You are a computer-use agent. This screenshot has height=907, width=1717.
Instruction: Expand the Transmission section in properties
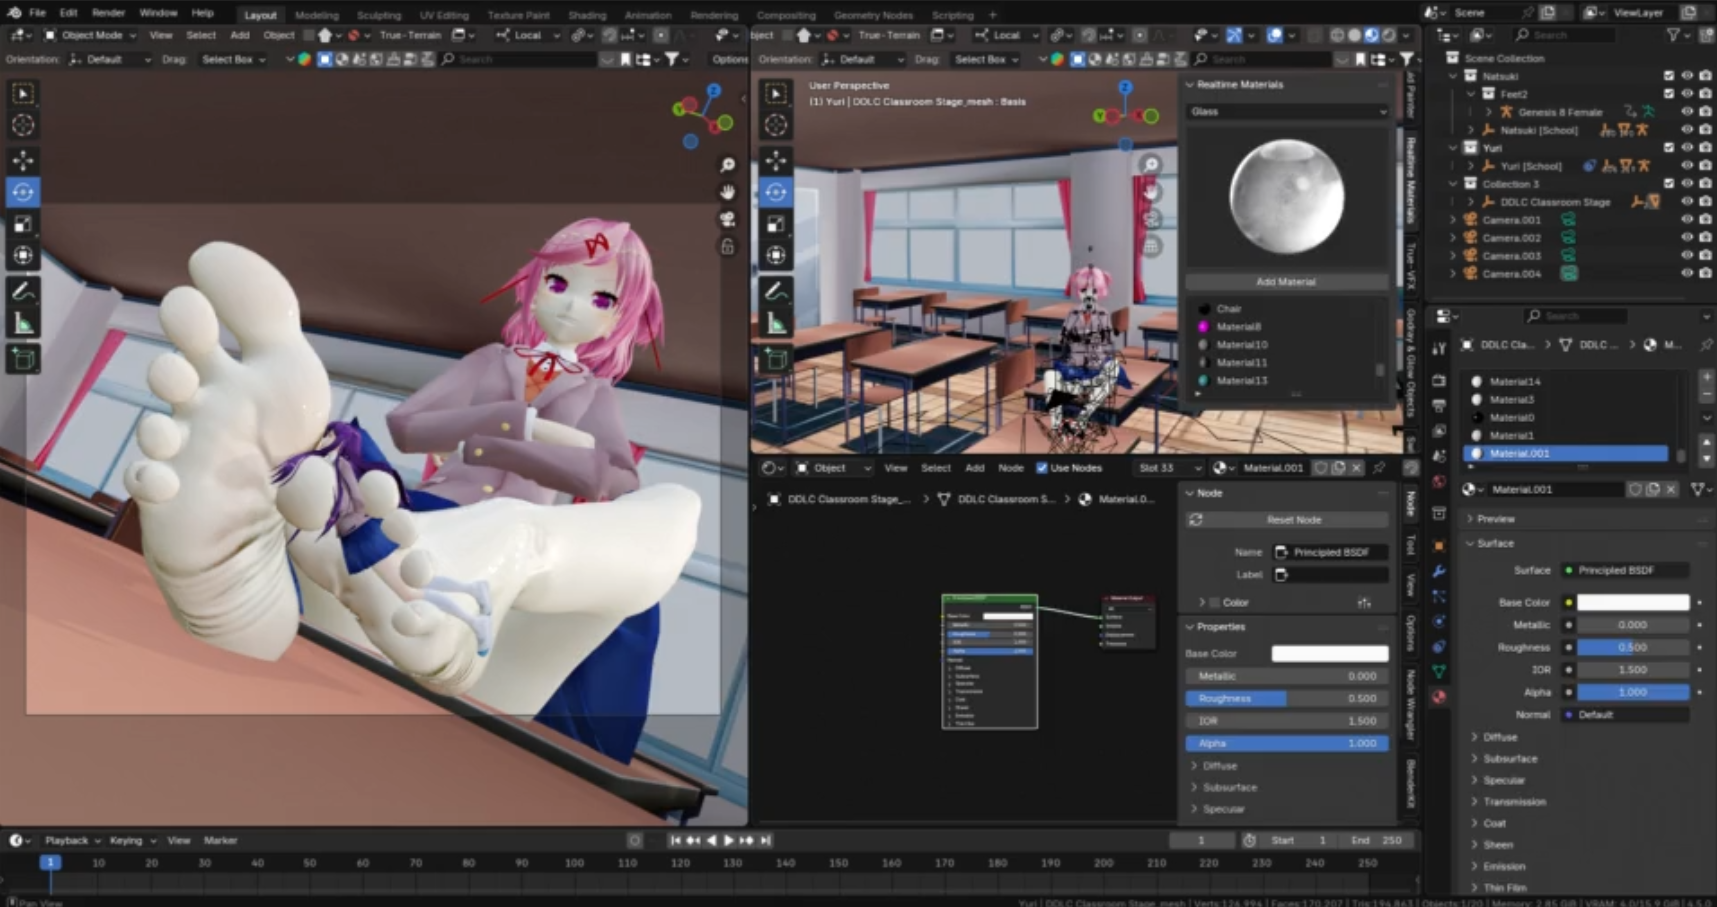click(x=1514, y=802)
